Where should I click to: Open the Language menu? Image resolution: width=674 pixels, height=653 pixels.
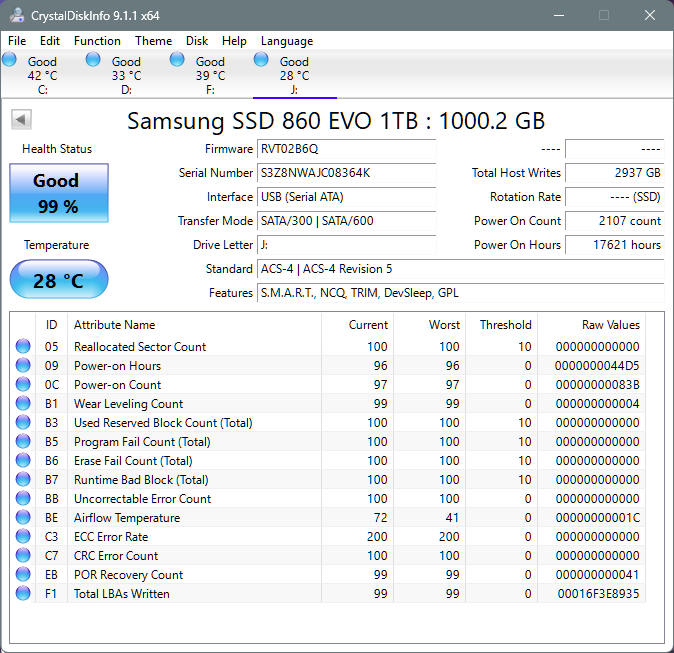click(287, 41)
